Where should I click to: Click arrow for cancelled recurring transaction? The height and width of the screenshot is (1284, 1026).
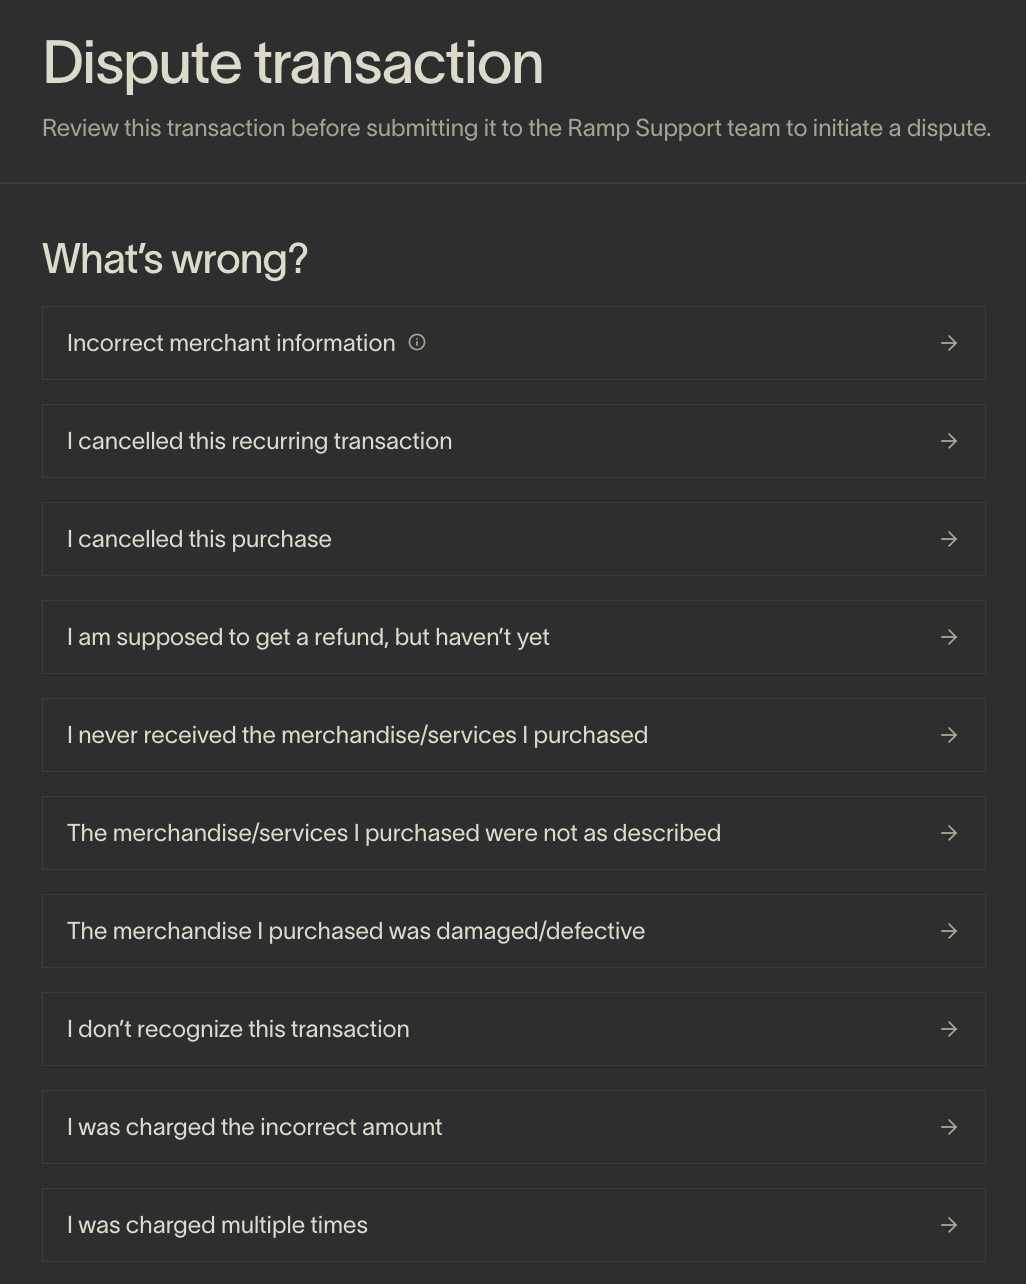tap(949, 441)
